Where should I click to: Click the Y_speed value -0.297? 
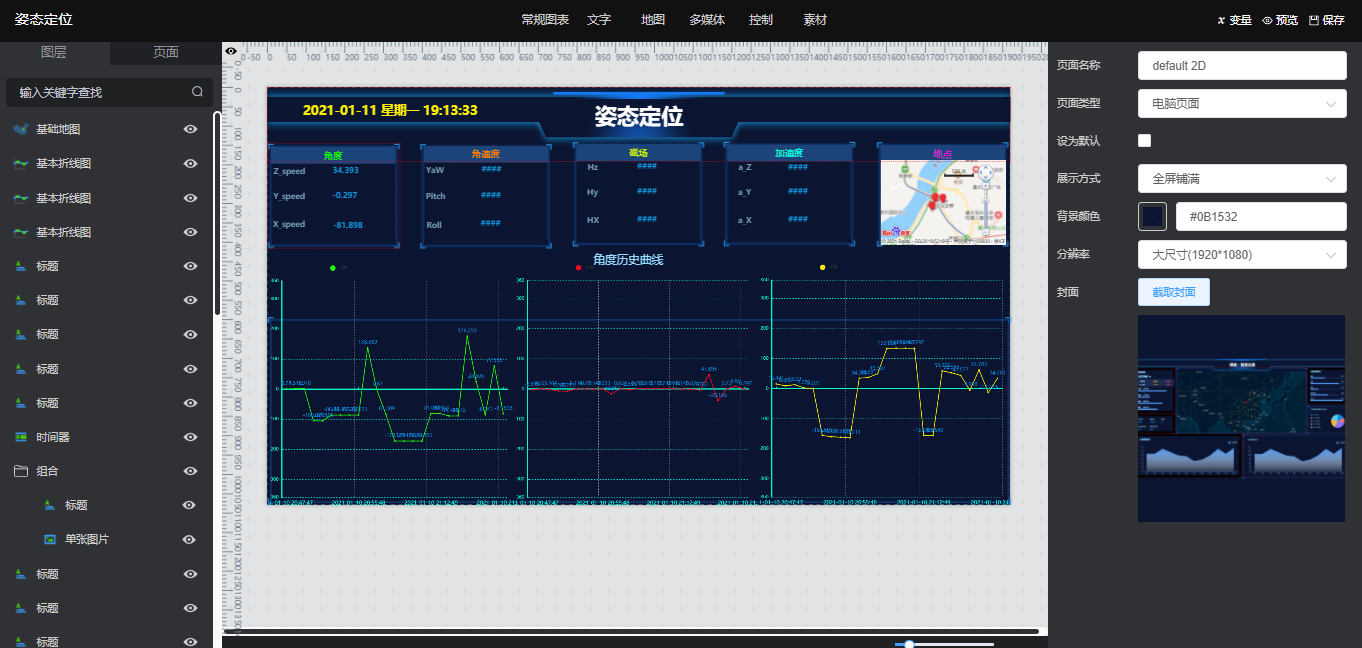point(345,195)
